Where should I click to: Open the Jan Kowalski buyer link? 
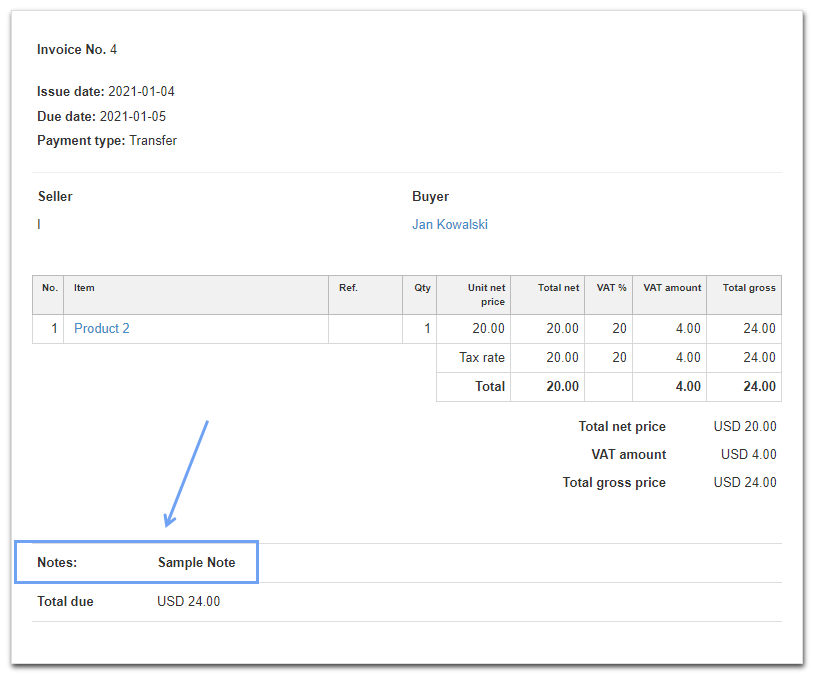point(449,225)
